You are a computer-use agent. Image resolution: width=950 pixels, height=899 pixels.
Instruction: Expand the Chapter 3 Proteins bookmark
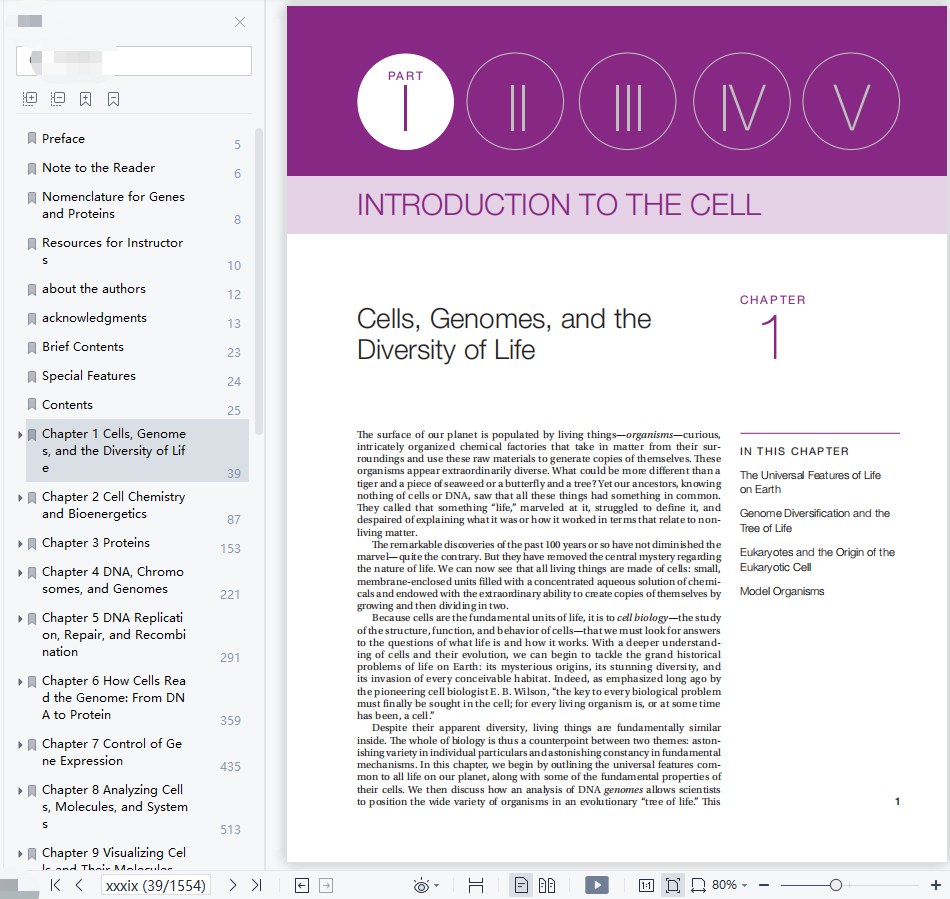click(20, 544)
